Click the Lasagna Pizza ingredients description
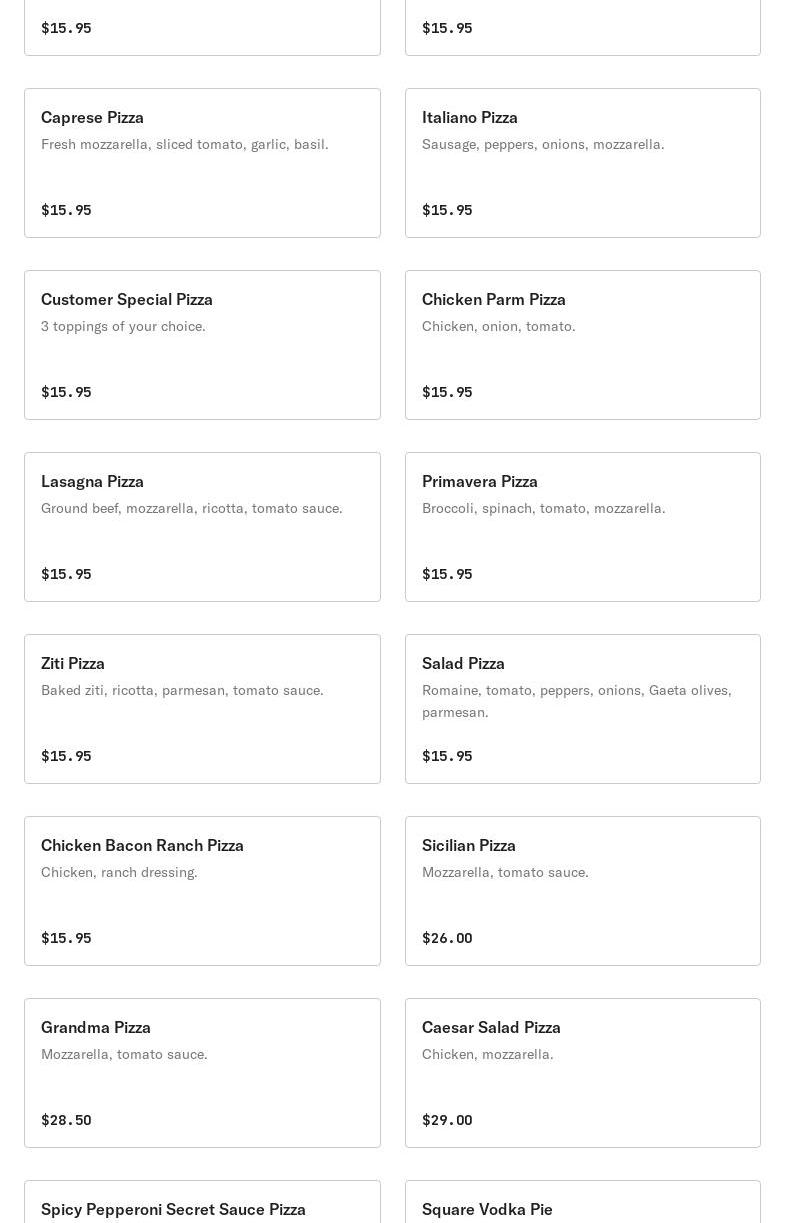This screenshot has width=785, height=1223. [192, 508]
